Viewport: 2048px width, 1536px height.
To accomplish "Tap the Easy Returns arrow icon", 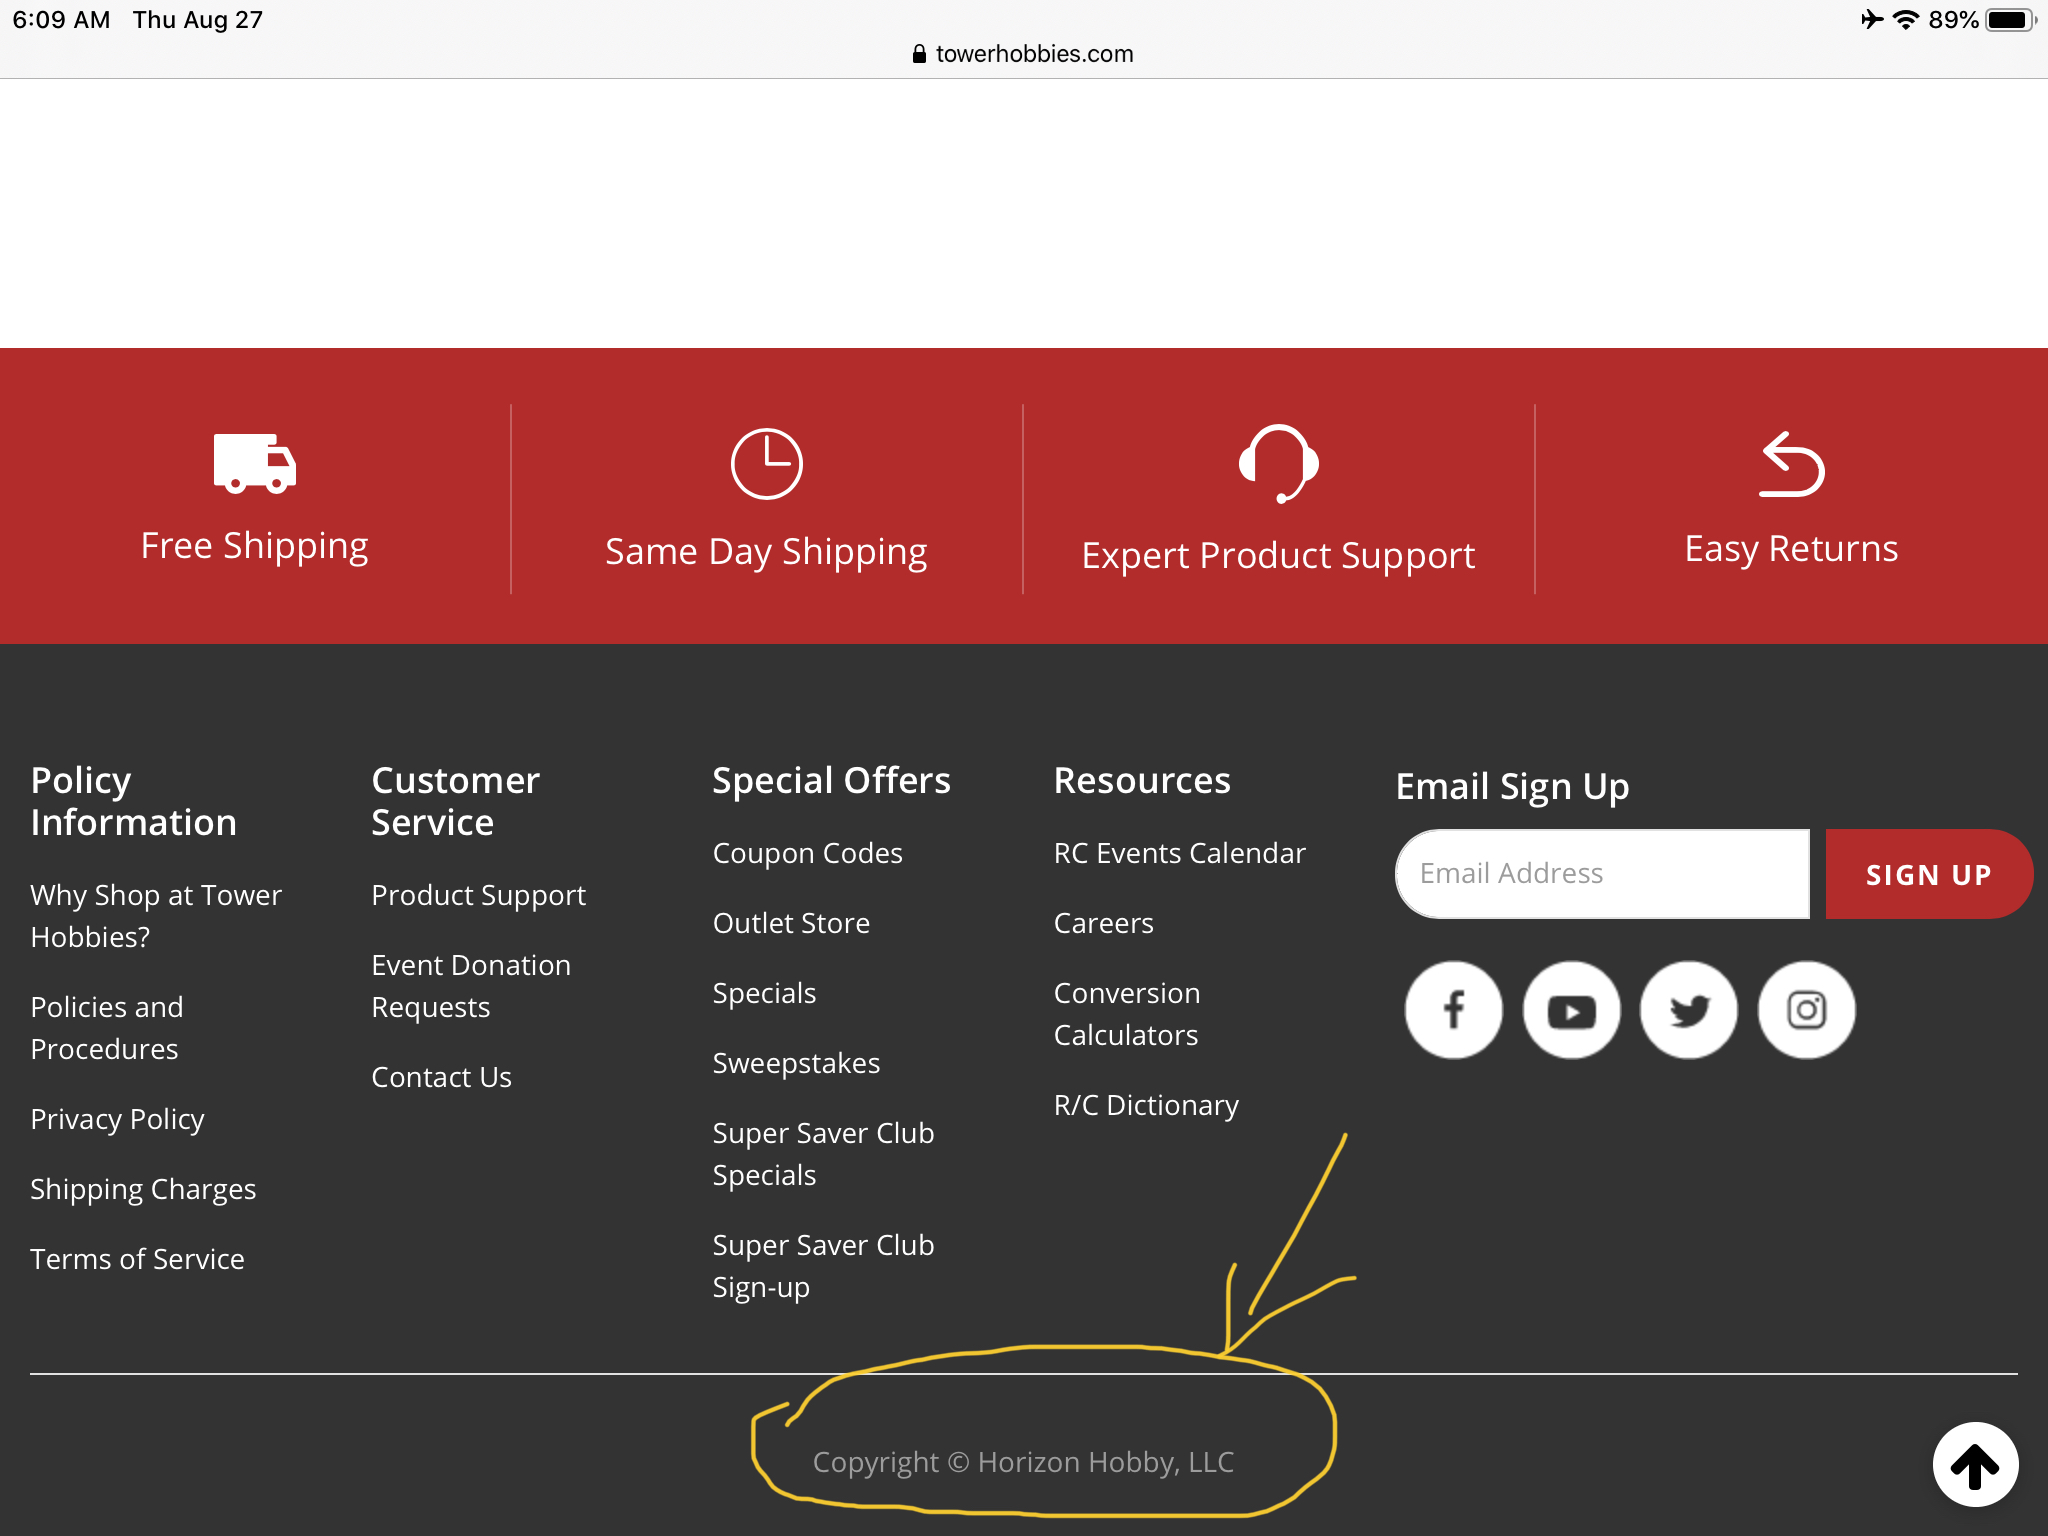I will tap(1791, 465).
